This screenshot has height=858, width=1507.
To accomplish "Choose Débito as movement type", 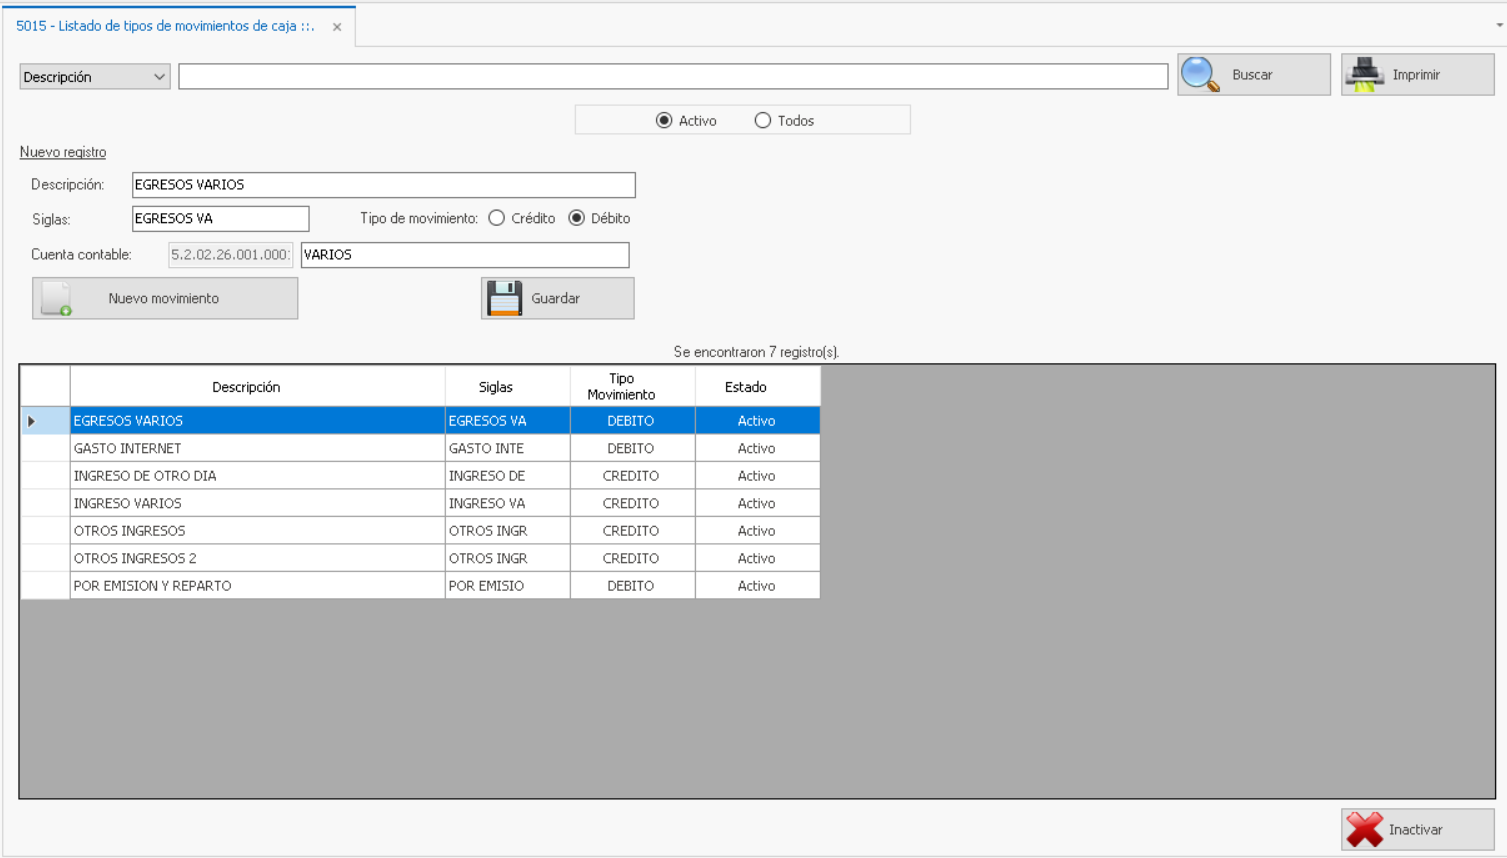I will point(577,218).
